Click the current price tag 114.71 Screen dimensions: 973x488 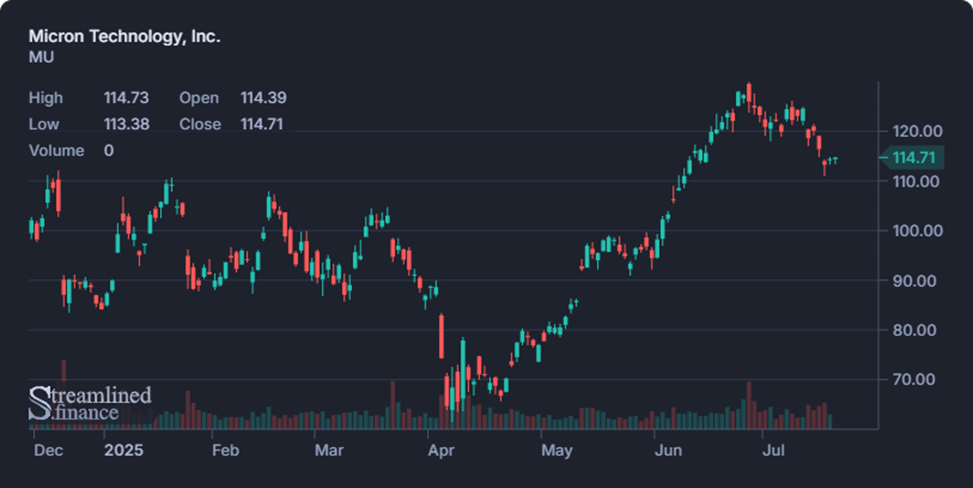pos(913,158)
